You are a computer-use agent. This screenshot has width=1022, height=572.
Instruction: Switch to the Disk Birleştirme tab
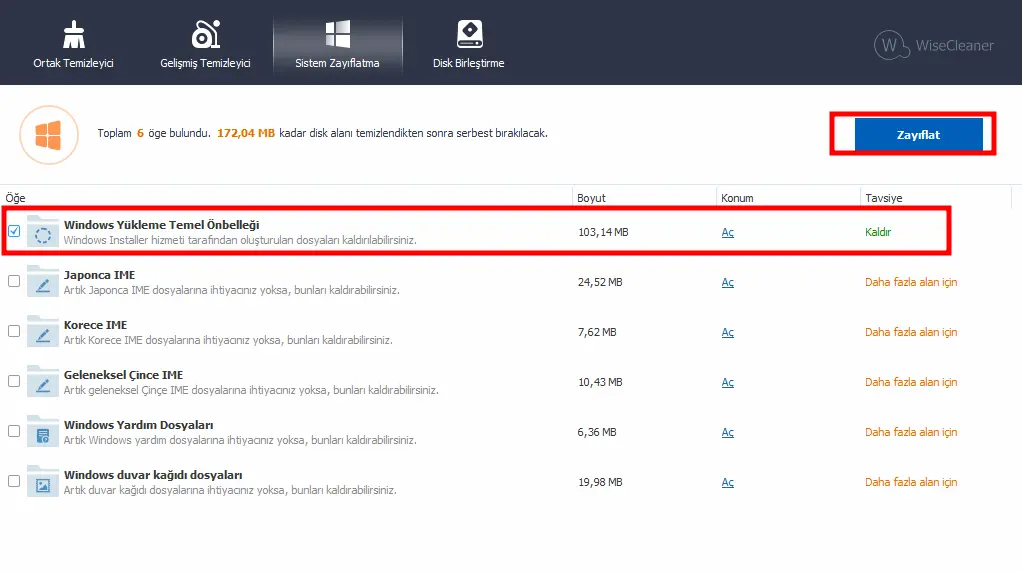[x=469, y=44]
